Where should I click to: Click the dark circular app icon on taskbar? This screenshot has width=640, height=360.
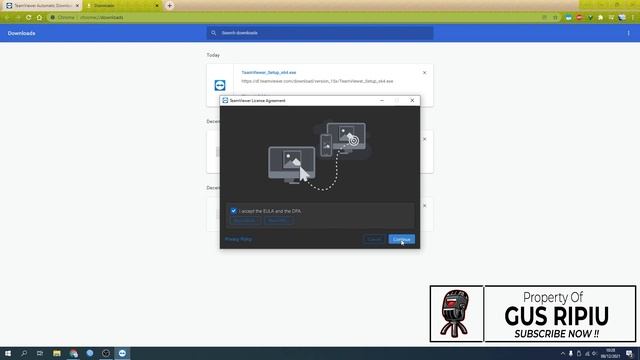(106, 353)
